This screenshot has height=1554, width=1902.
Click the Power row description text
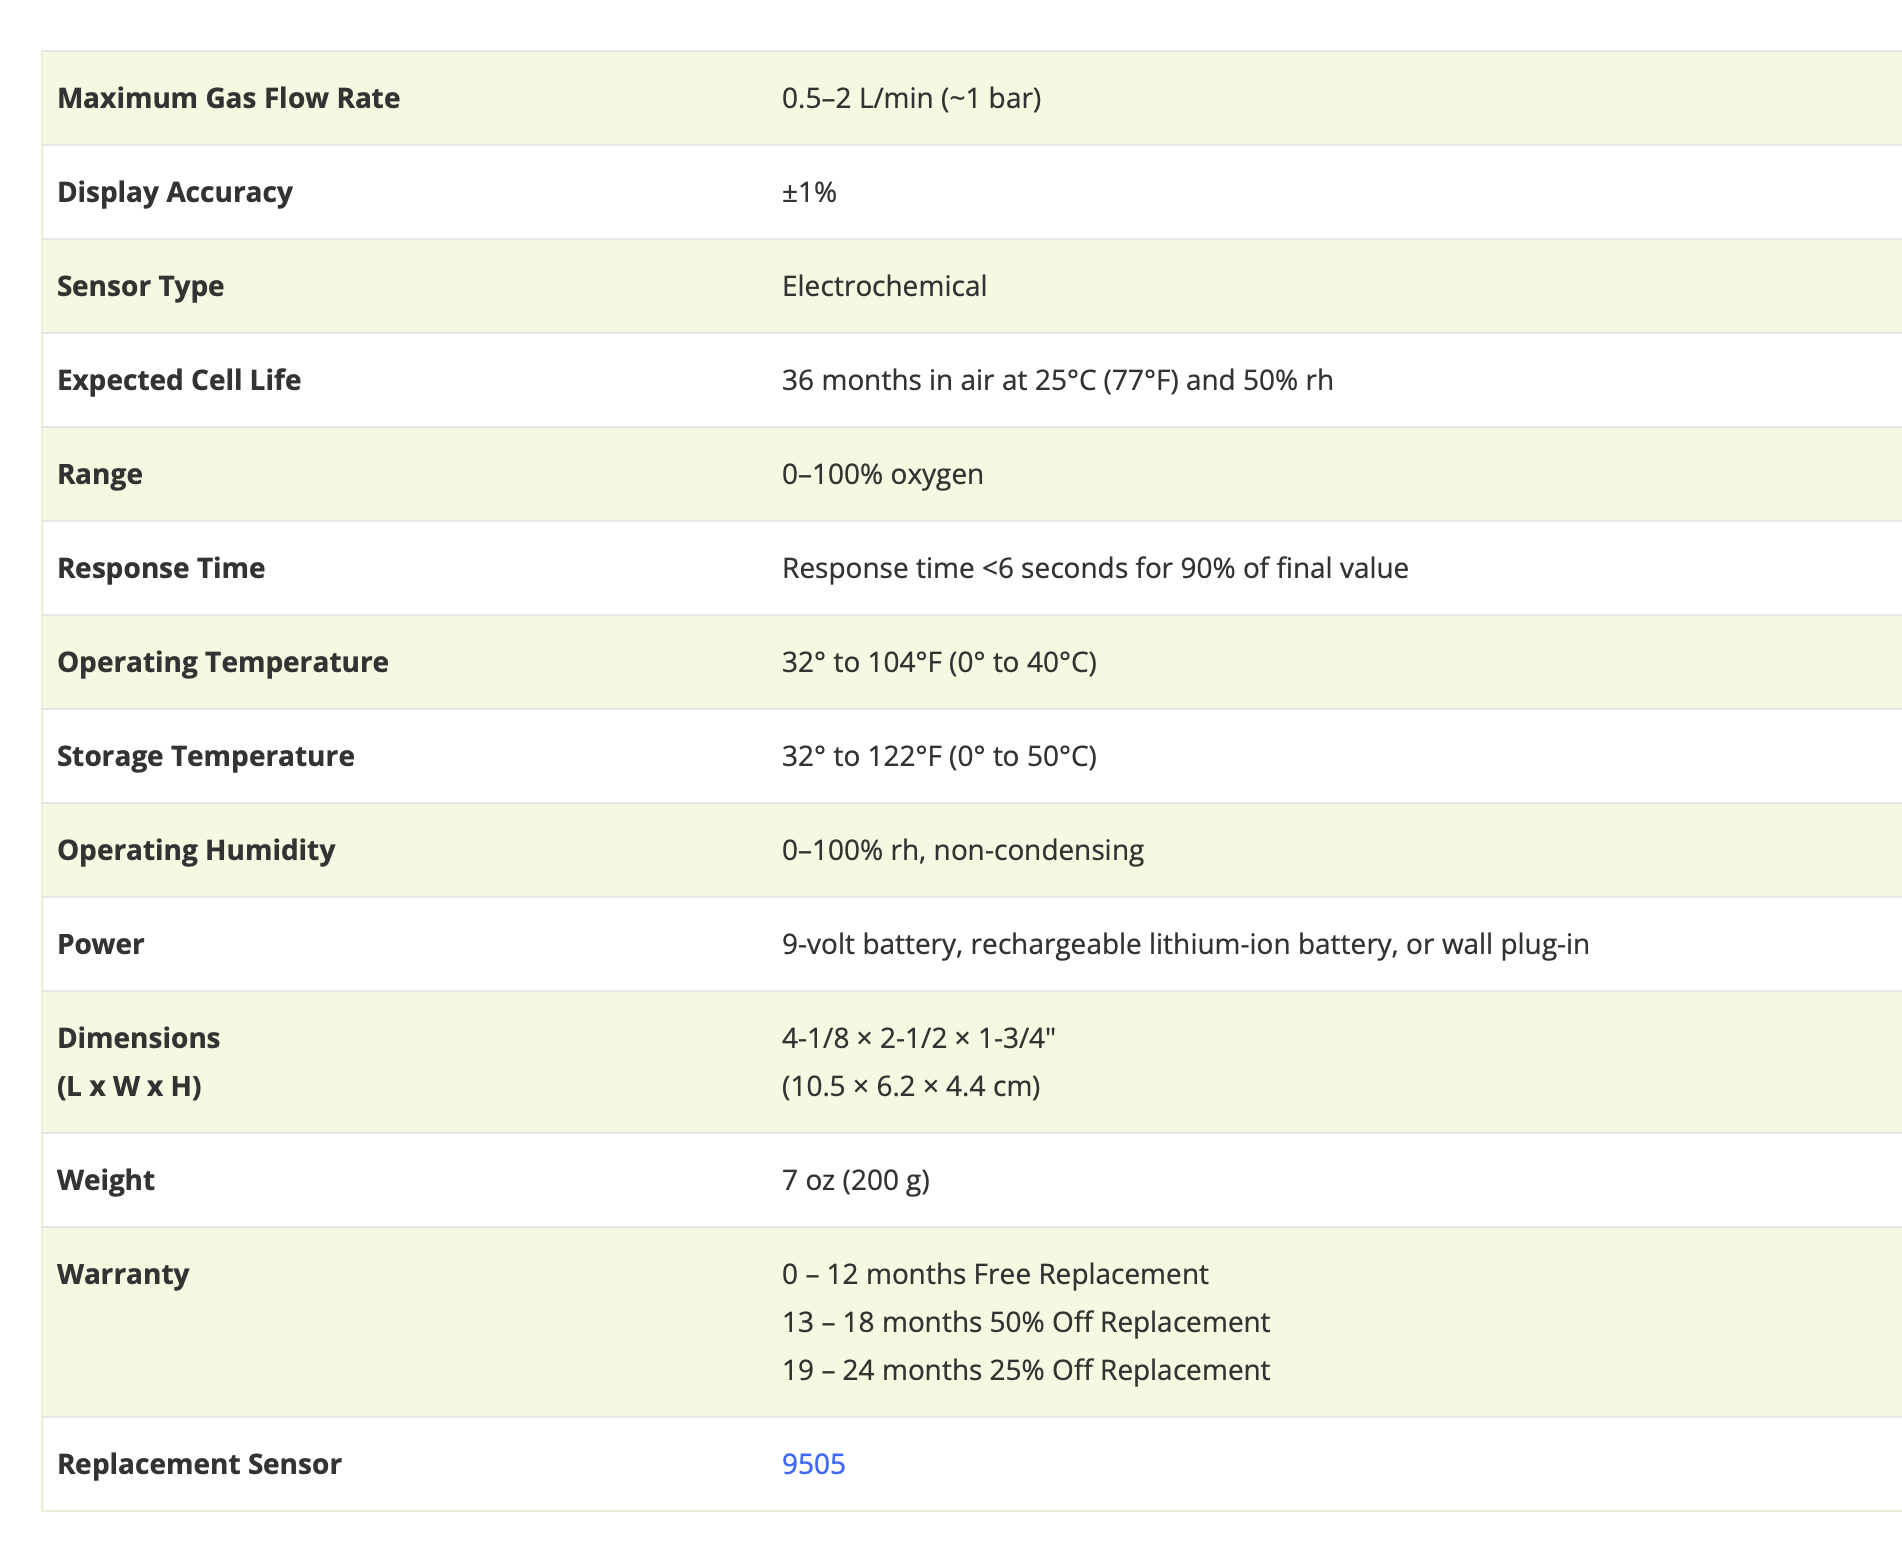[x=1185, y=944]
